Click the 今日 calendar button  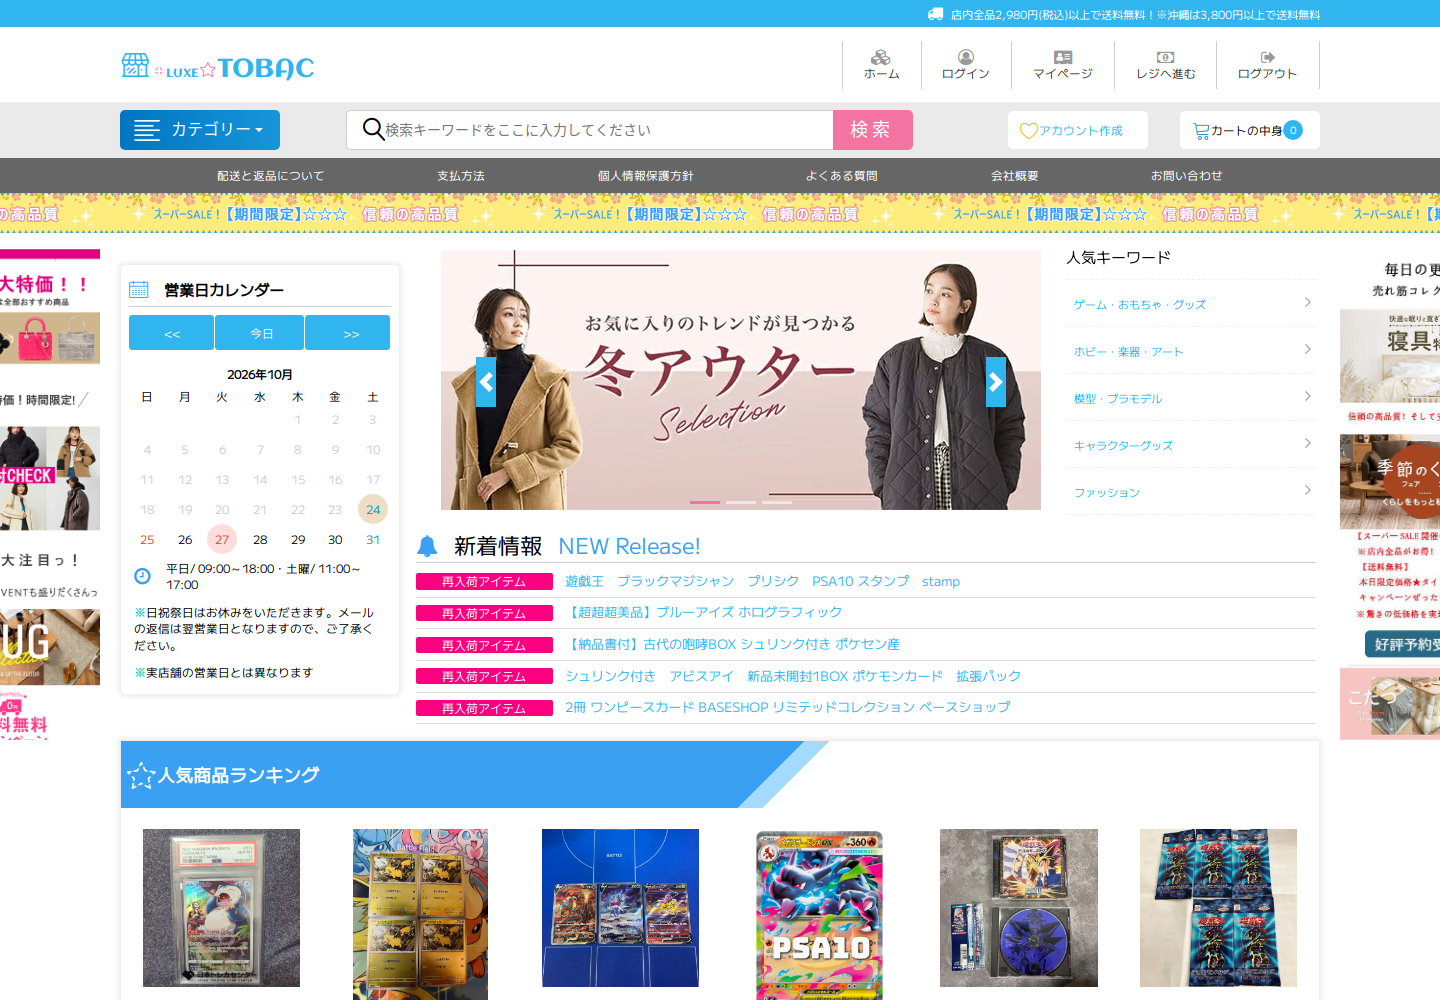coord(261,333)
